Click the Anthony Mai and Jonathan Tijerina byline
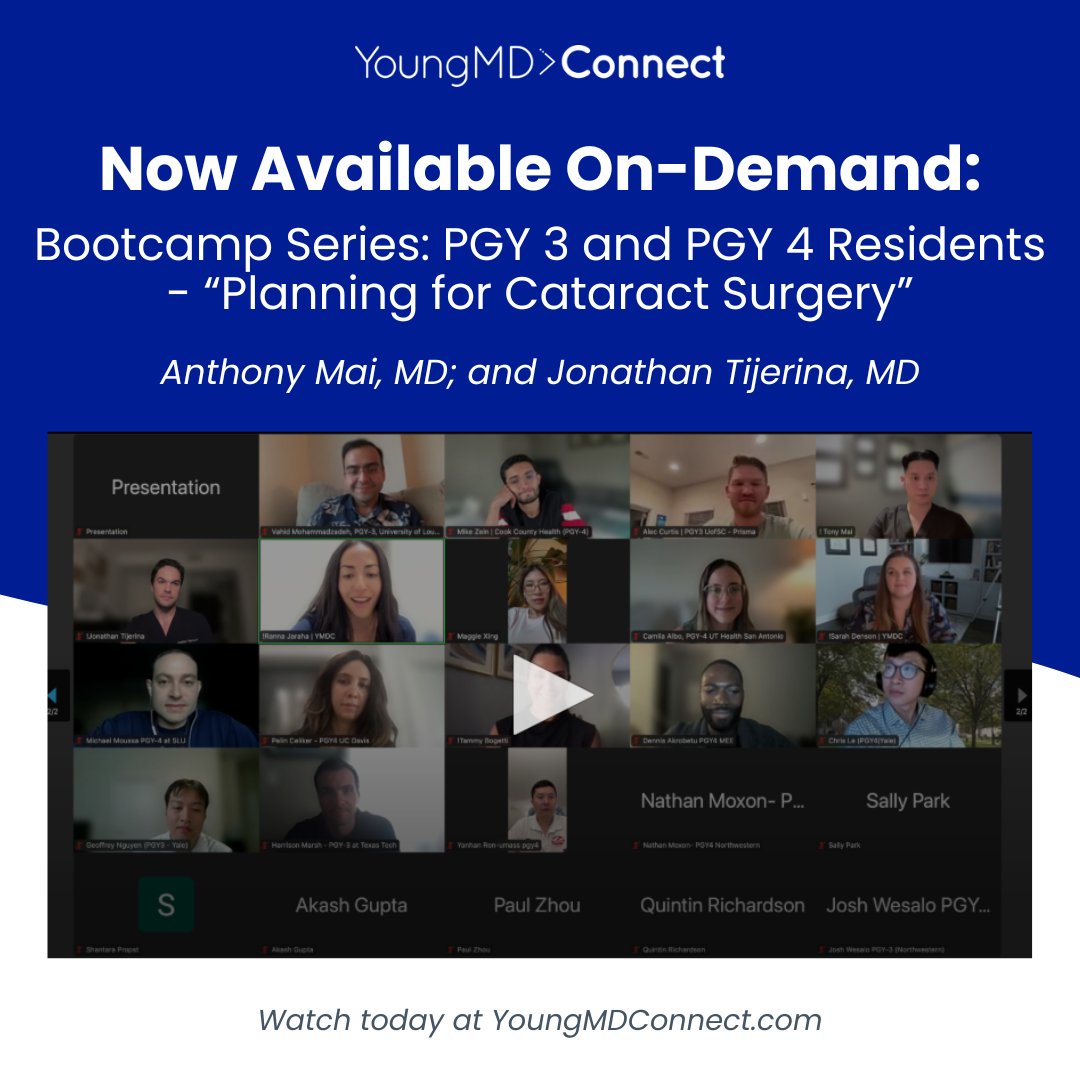The width and height of the screenshot is (1080, 1080). pyautogui.click(x=540, y=373)
